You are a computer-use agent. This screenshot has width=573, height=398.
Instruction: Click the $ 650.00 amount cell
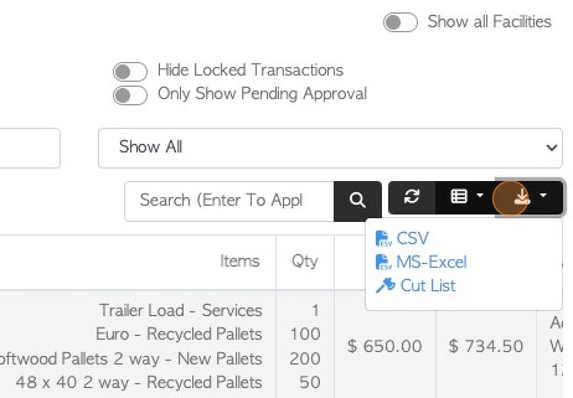(385, 346)
